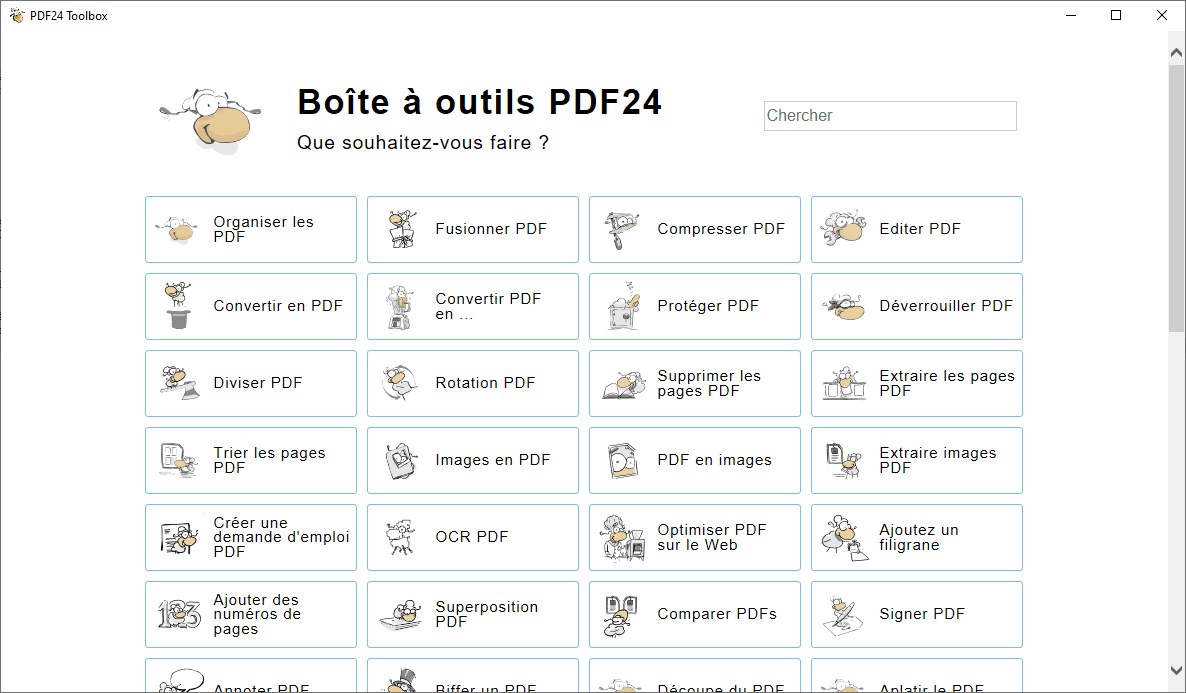Select Optimiser PDF sur le Web
The width and height of the screenshot is (1186, 693).
pos(694,538)
